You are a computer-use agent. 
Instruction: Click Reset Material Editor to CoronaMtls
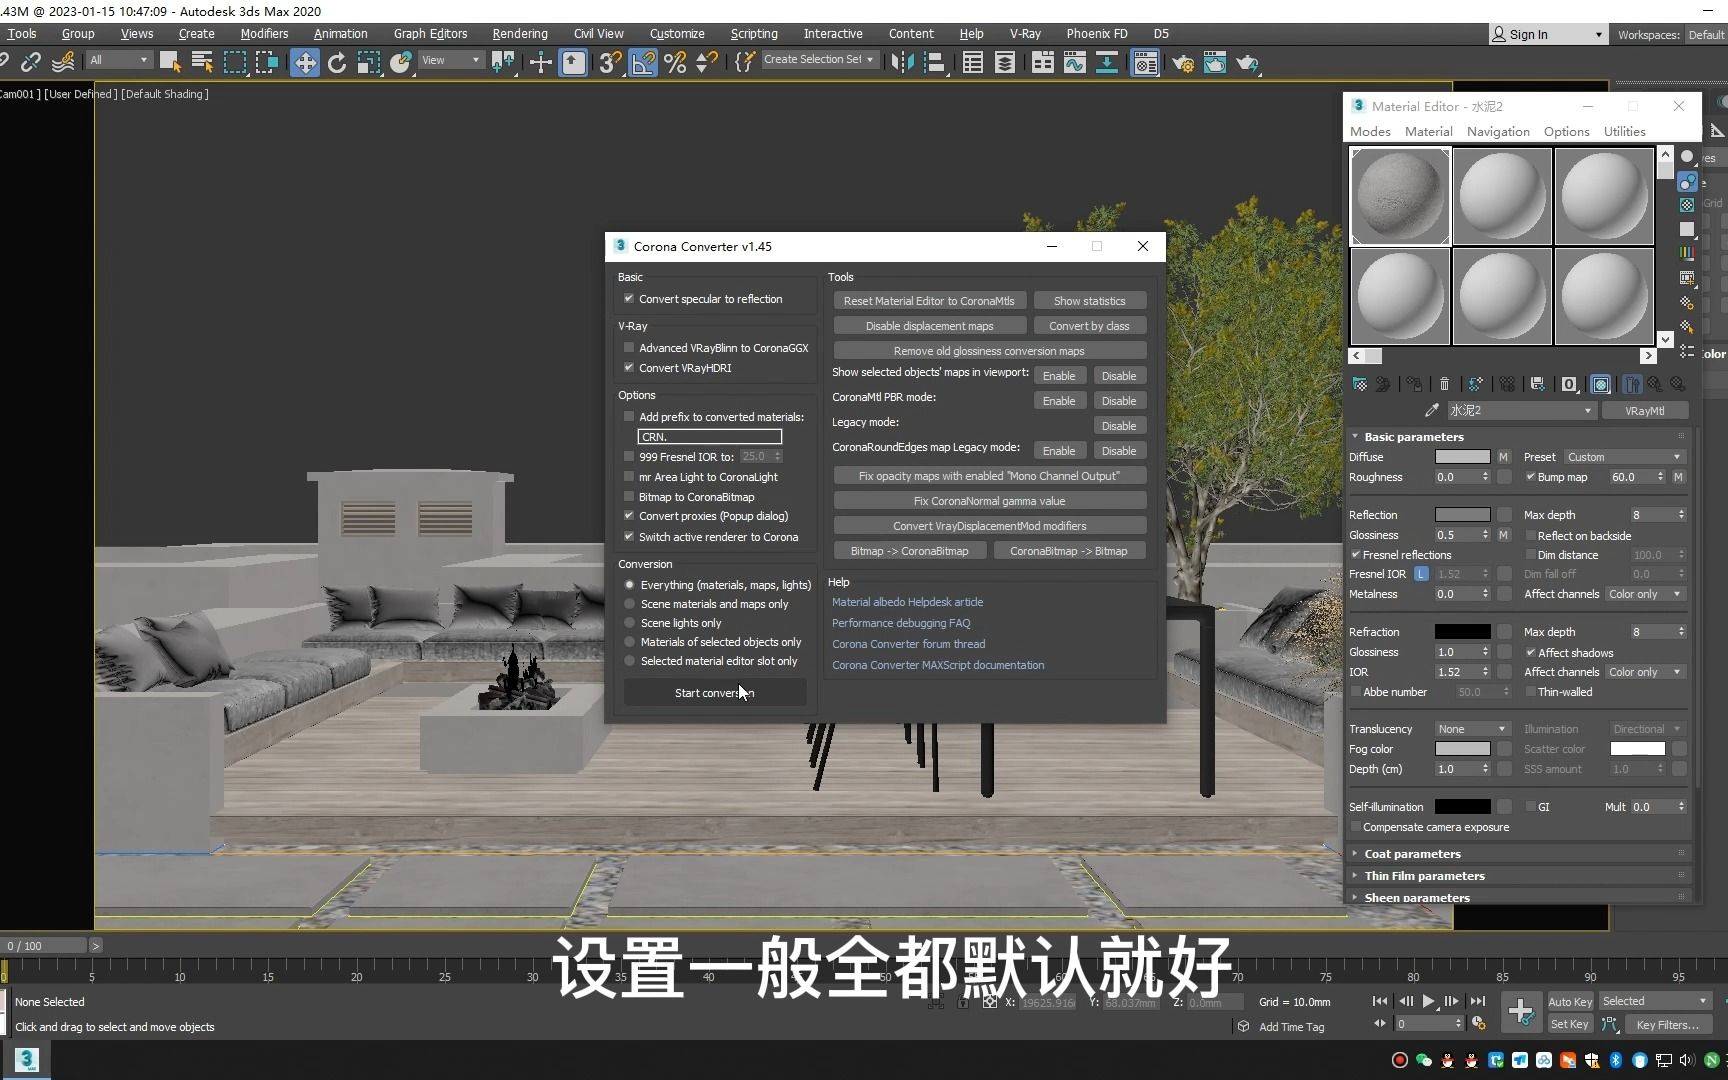[929, 301]
